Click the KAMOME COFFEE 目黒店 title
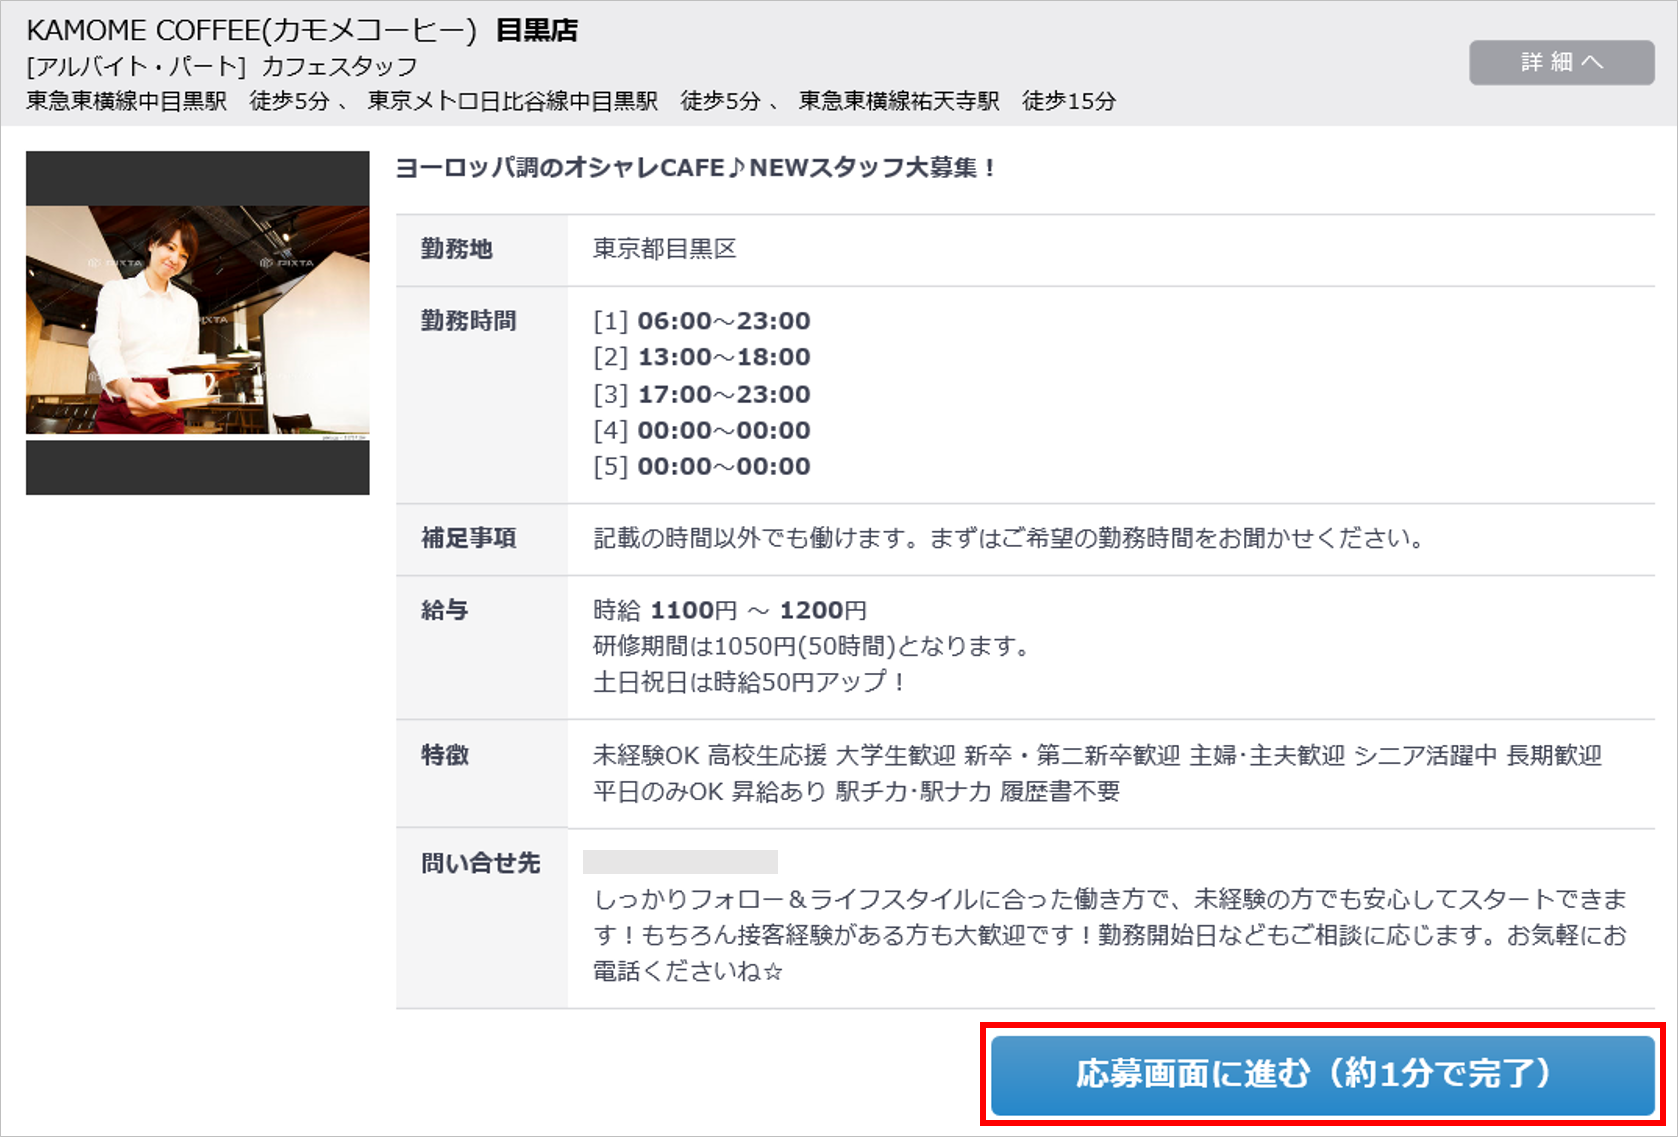The image size is (1678, 1137). pos(302,30)
